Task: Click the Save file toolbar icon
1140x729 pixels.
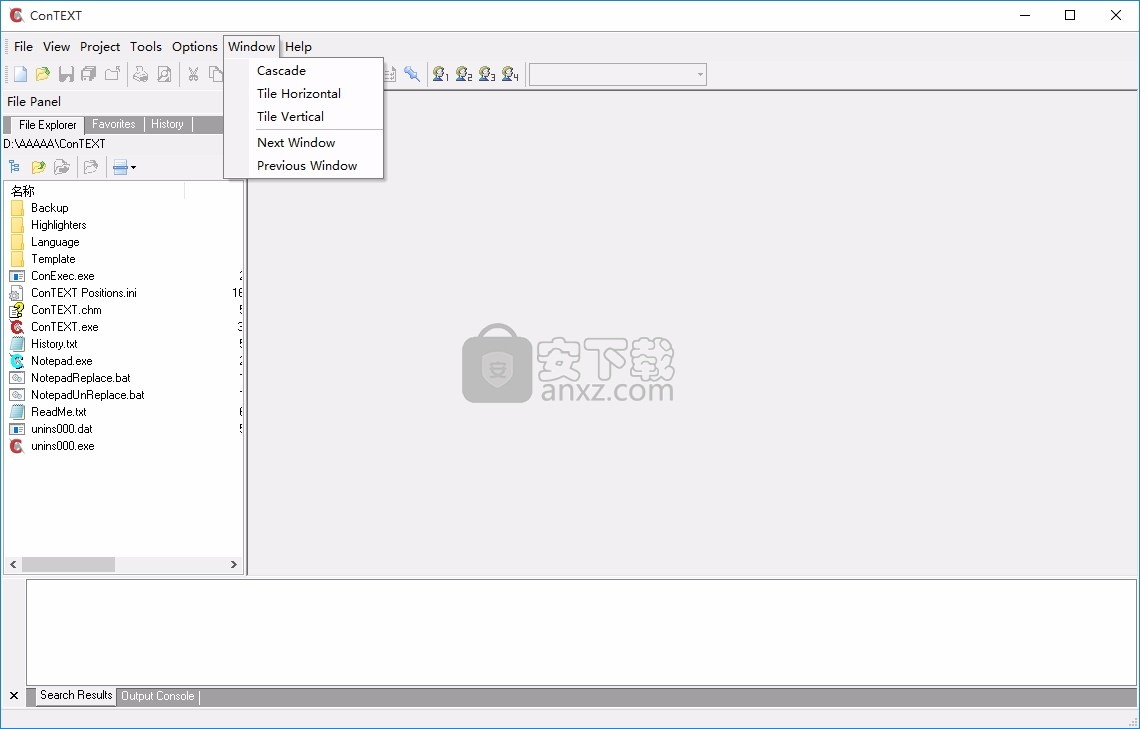Action: [66, 74]
